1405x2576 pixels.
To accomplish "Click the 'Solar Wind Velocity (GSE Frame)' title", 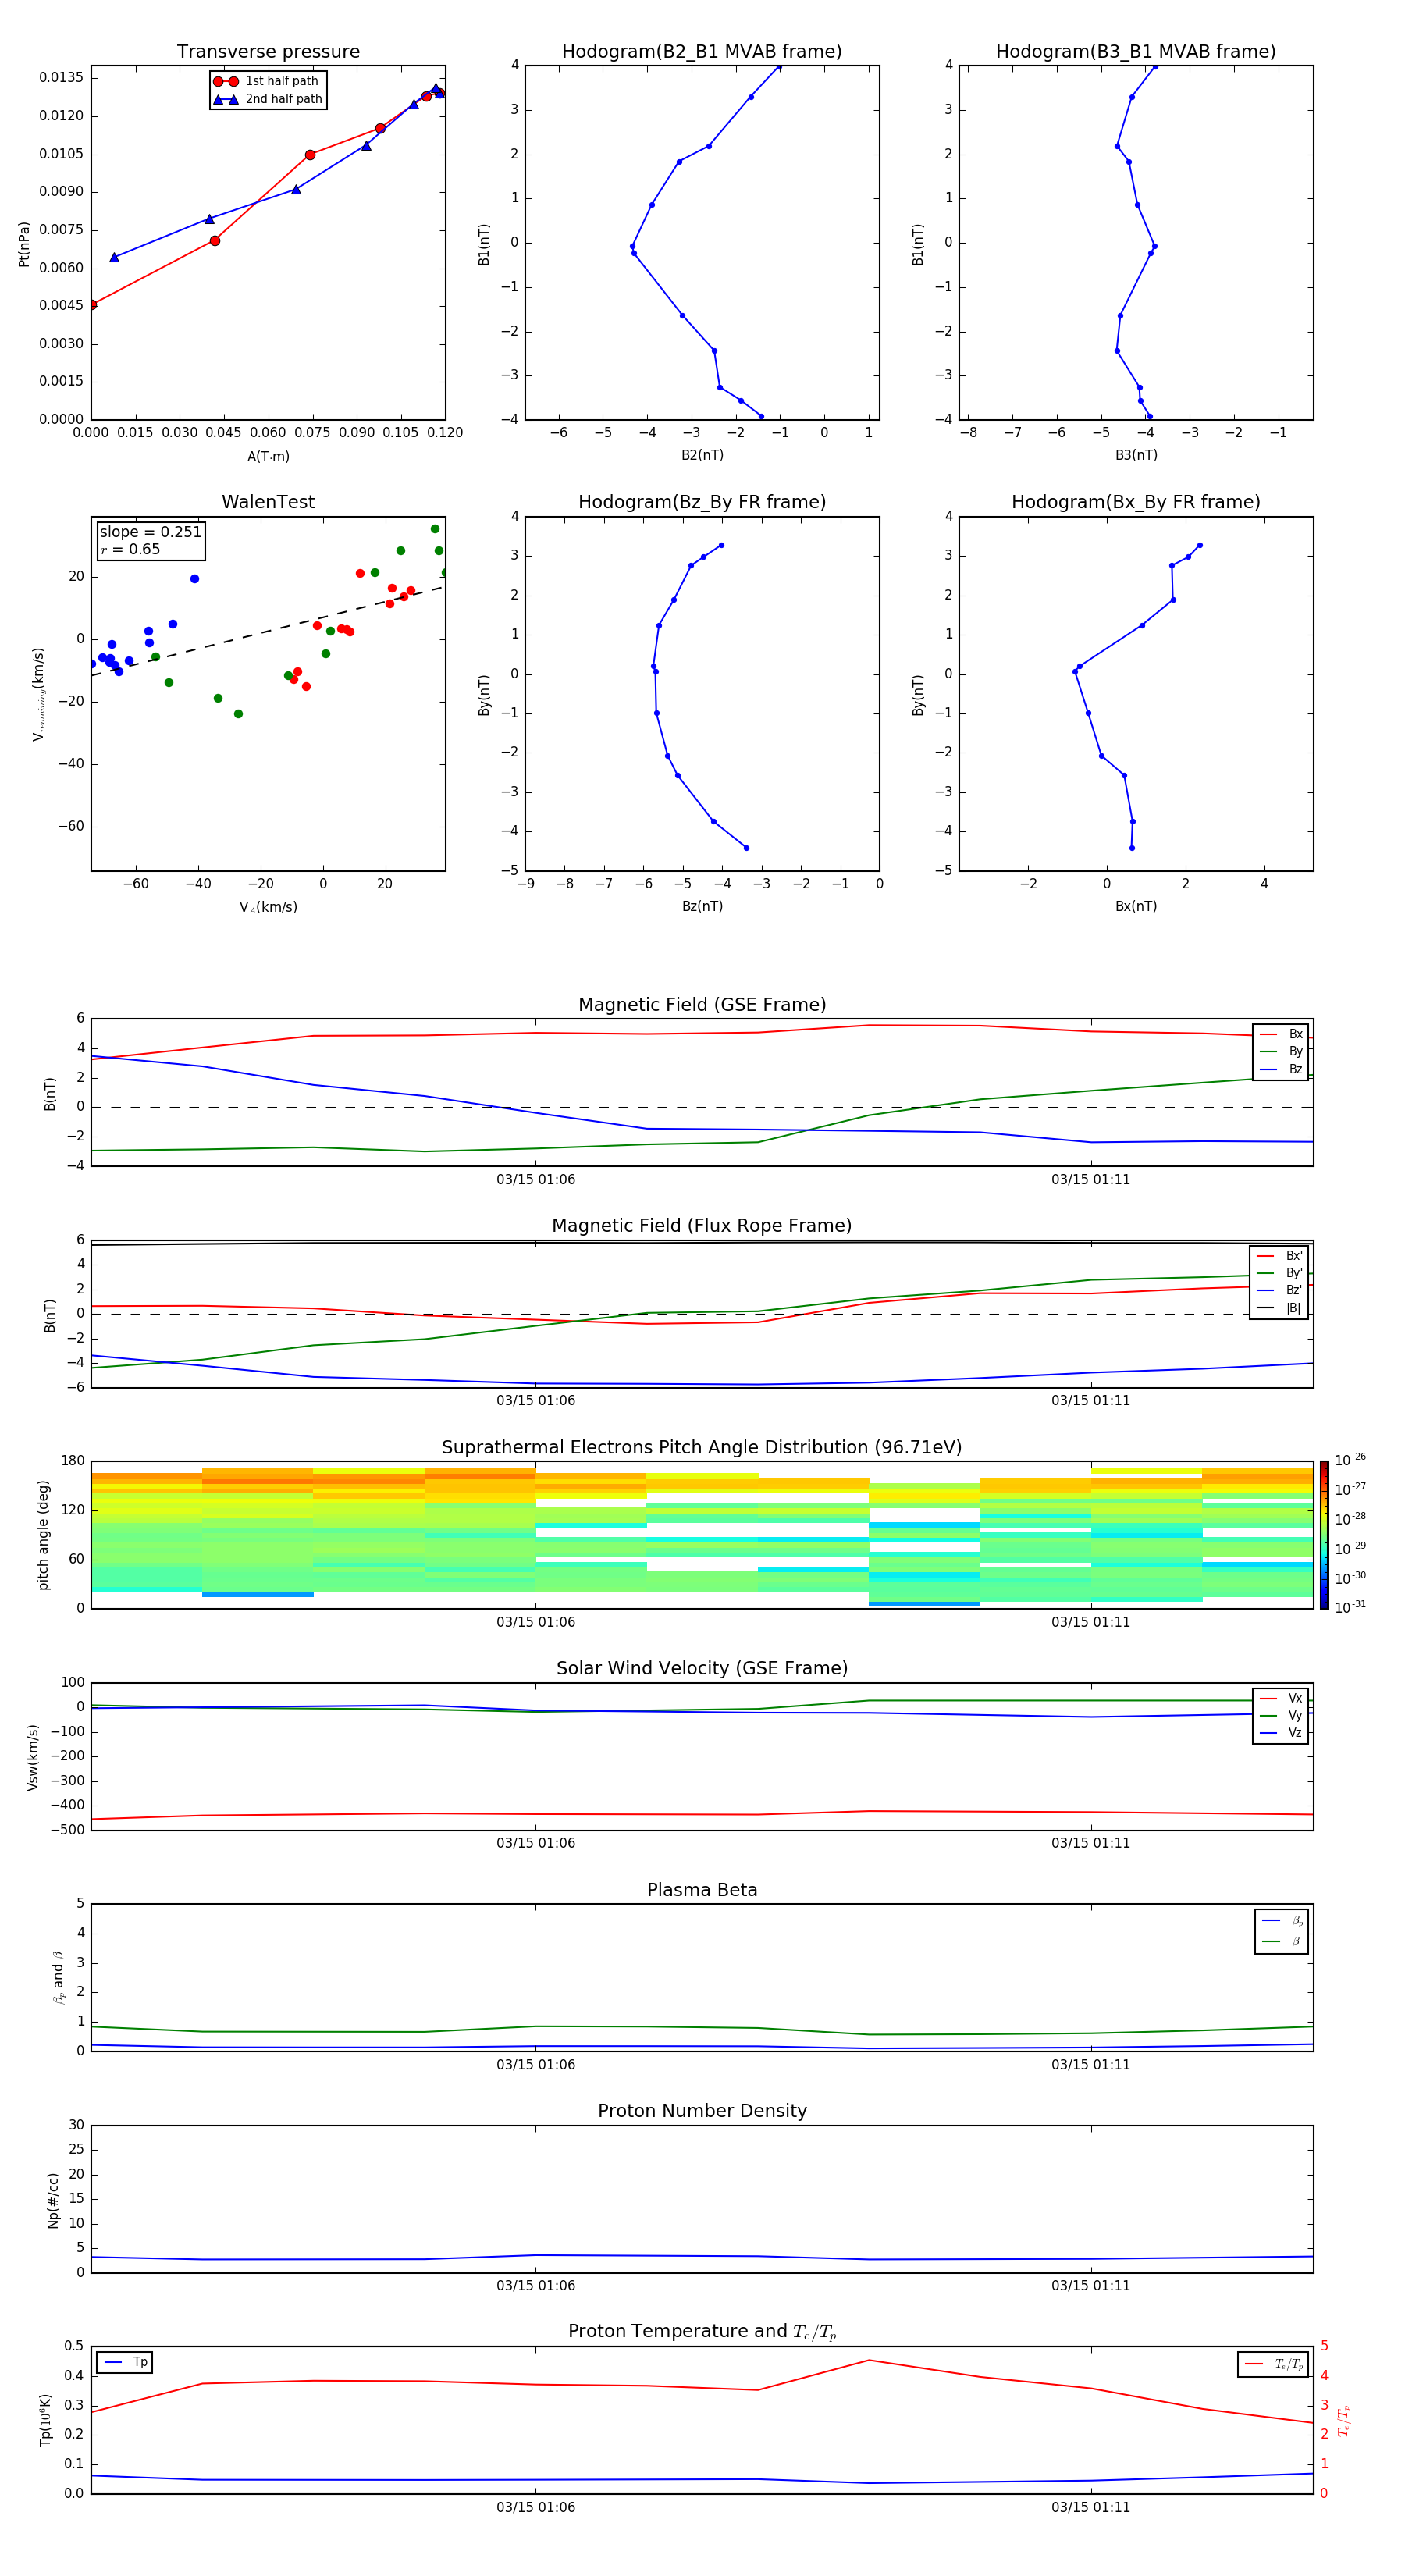I will coord(702,1668).
